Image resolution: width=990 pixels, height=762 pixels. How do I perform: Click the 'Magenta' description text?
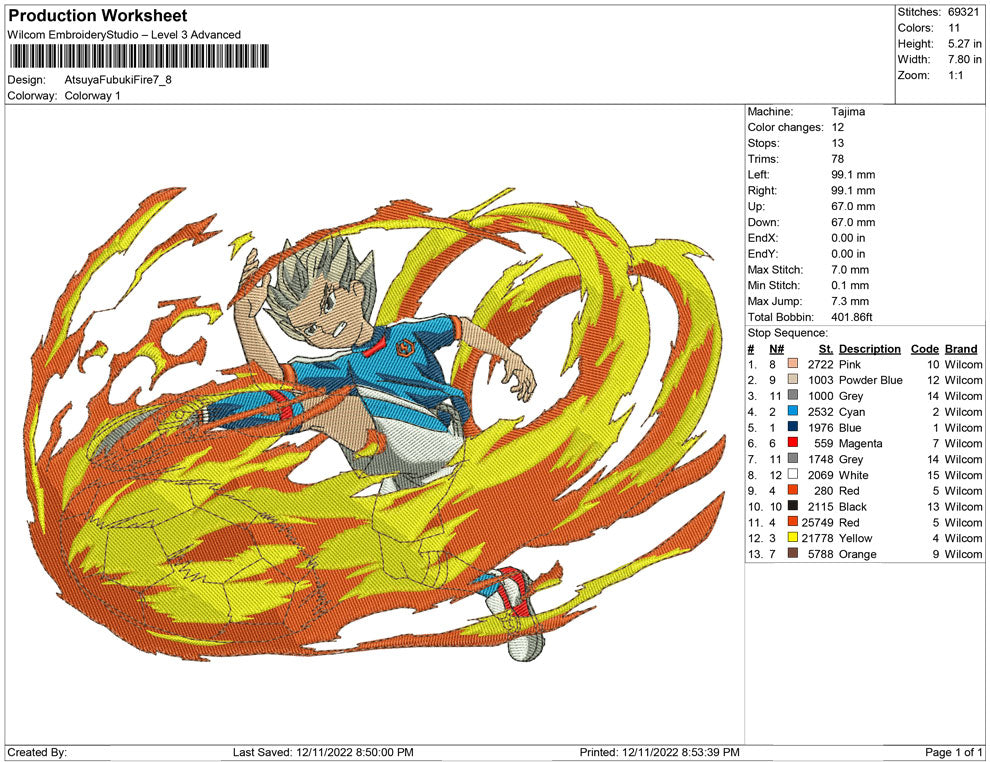[x=861, y=443]
